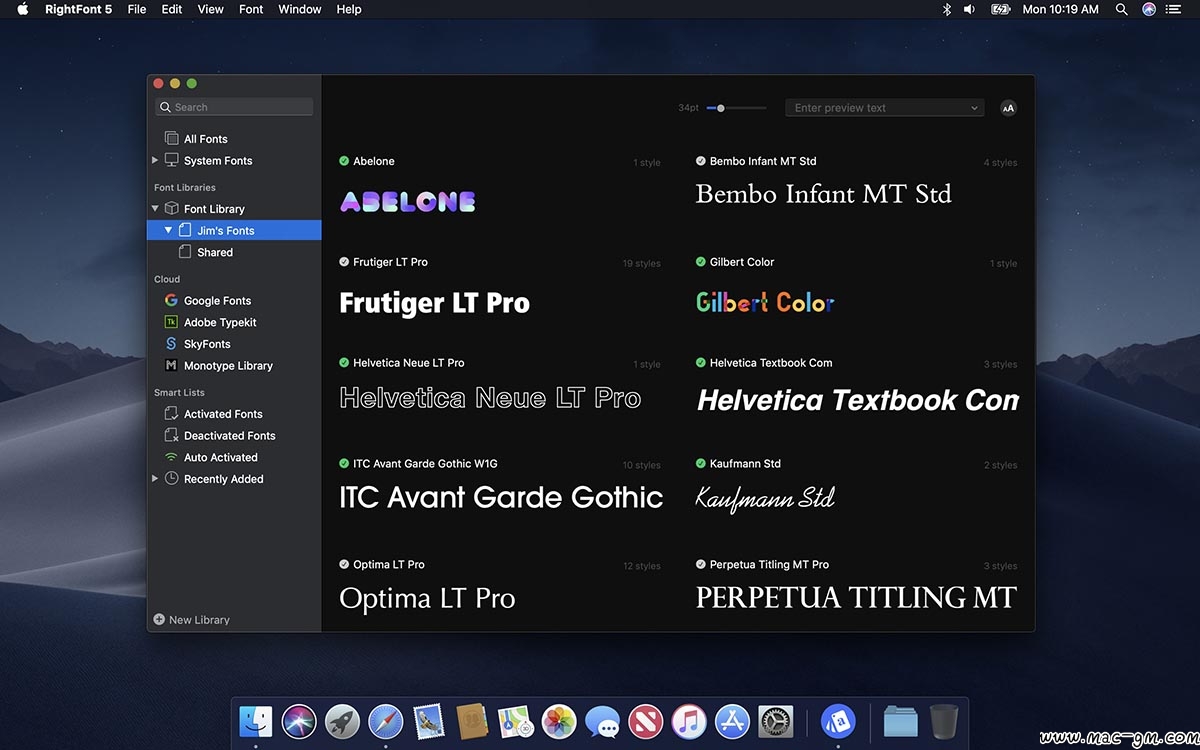Viewport: 1200px width, 750px height.
Task: Open System Preferences gear in dock
Action: coord(776,721)
